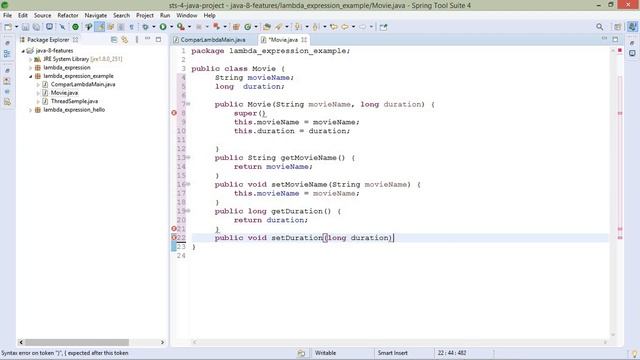Click the Package Explorer horizontal scrollbar thumb
640x360 pixels.
coord(77,342)
